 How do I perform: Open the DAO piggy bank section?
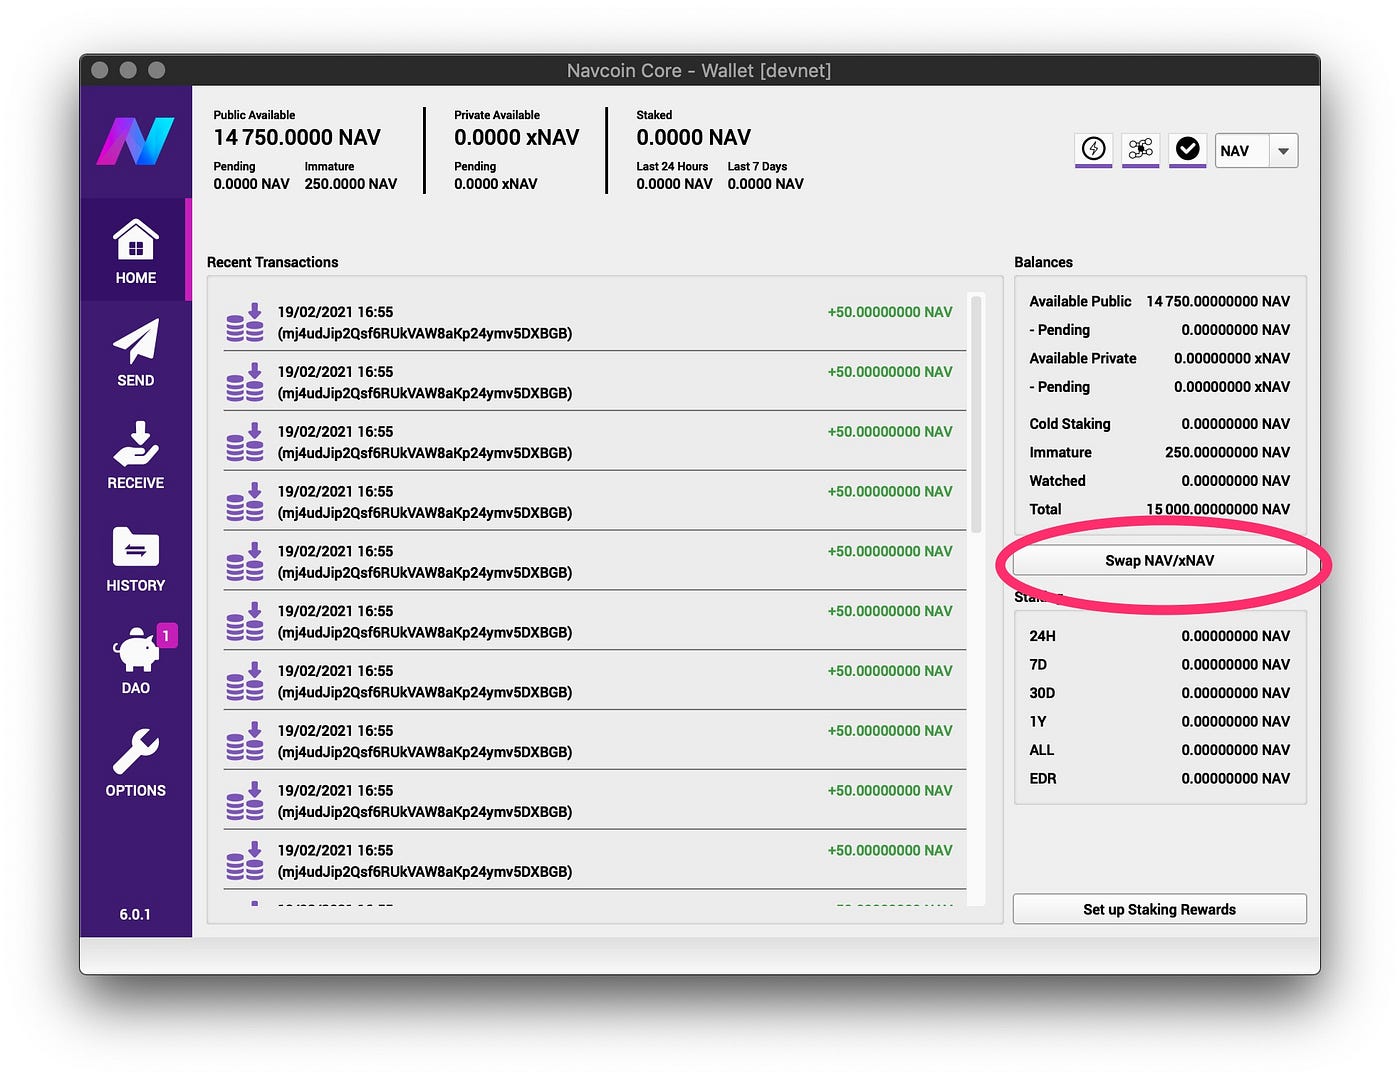click(136, 661)
